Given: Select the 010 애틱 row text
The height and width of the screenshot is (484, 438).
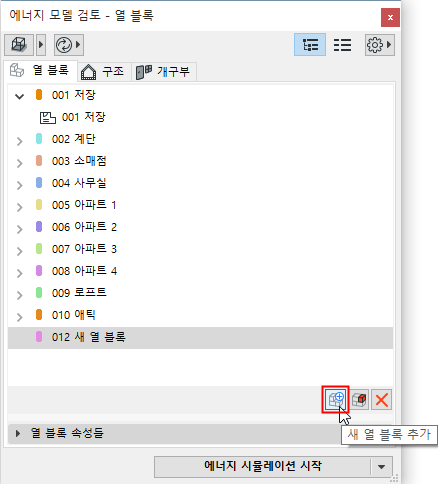Looking at the screenshot, I should click(74, 315).
